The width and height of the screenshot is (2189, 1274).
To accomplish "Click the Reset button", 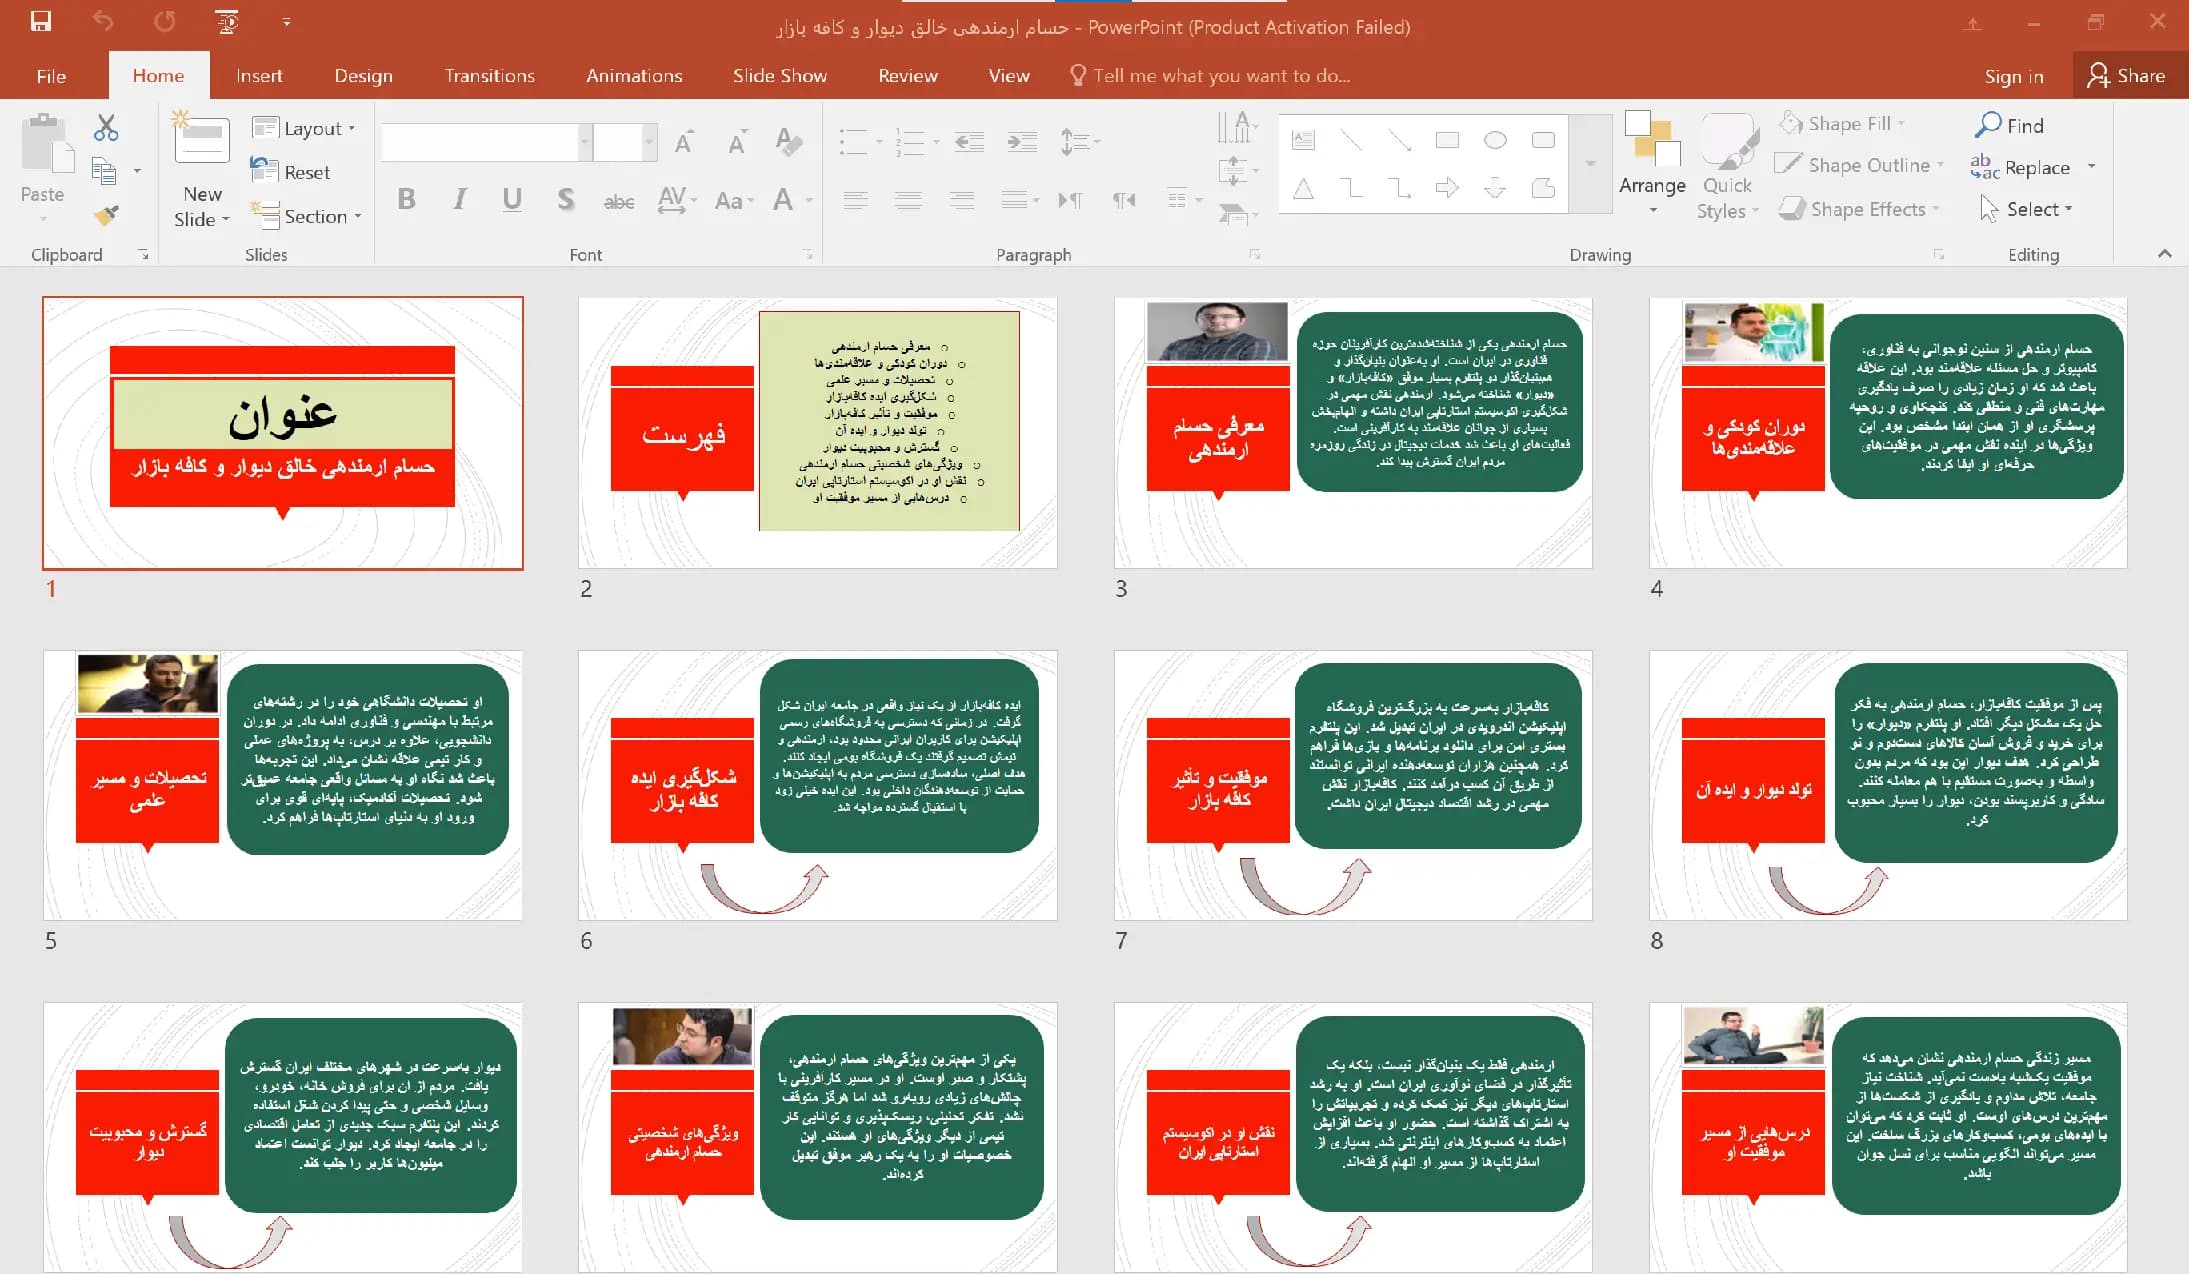I will 290,172.
